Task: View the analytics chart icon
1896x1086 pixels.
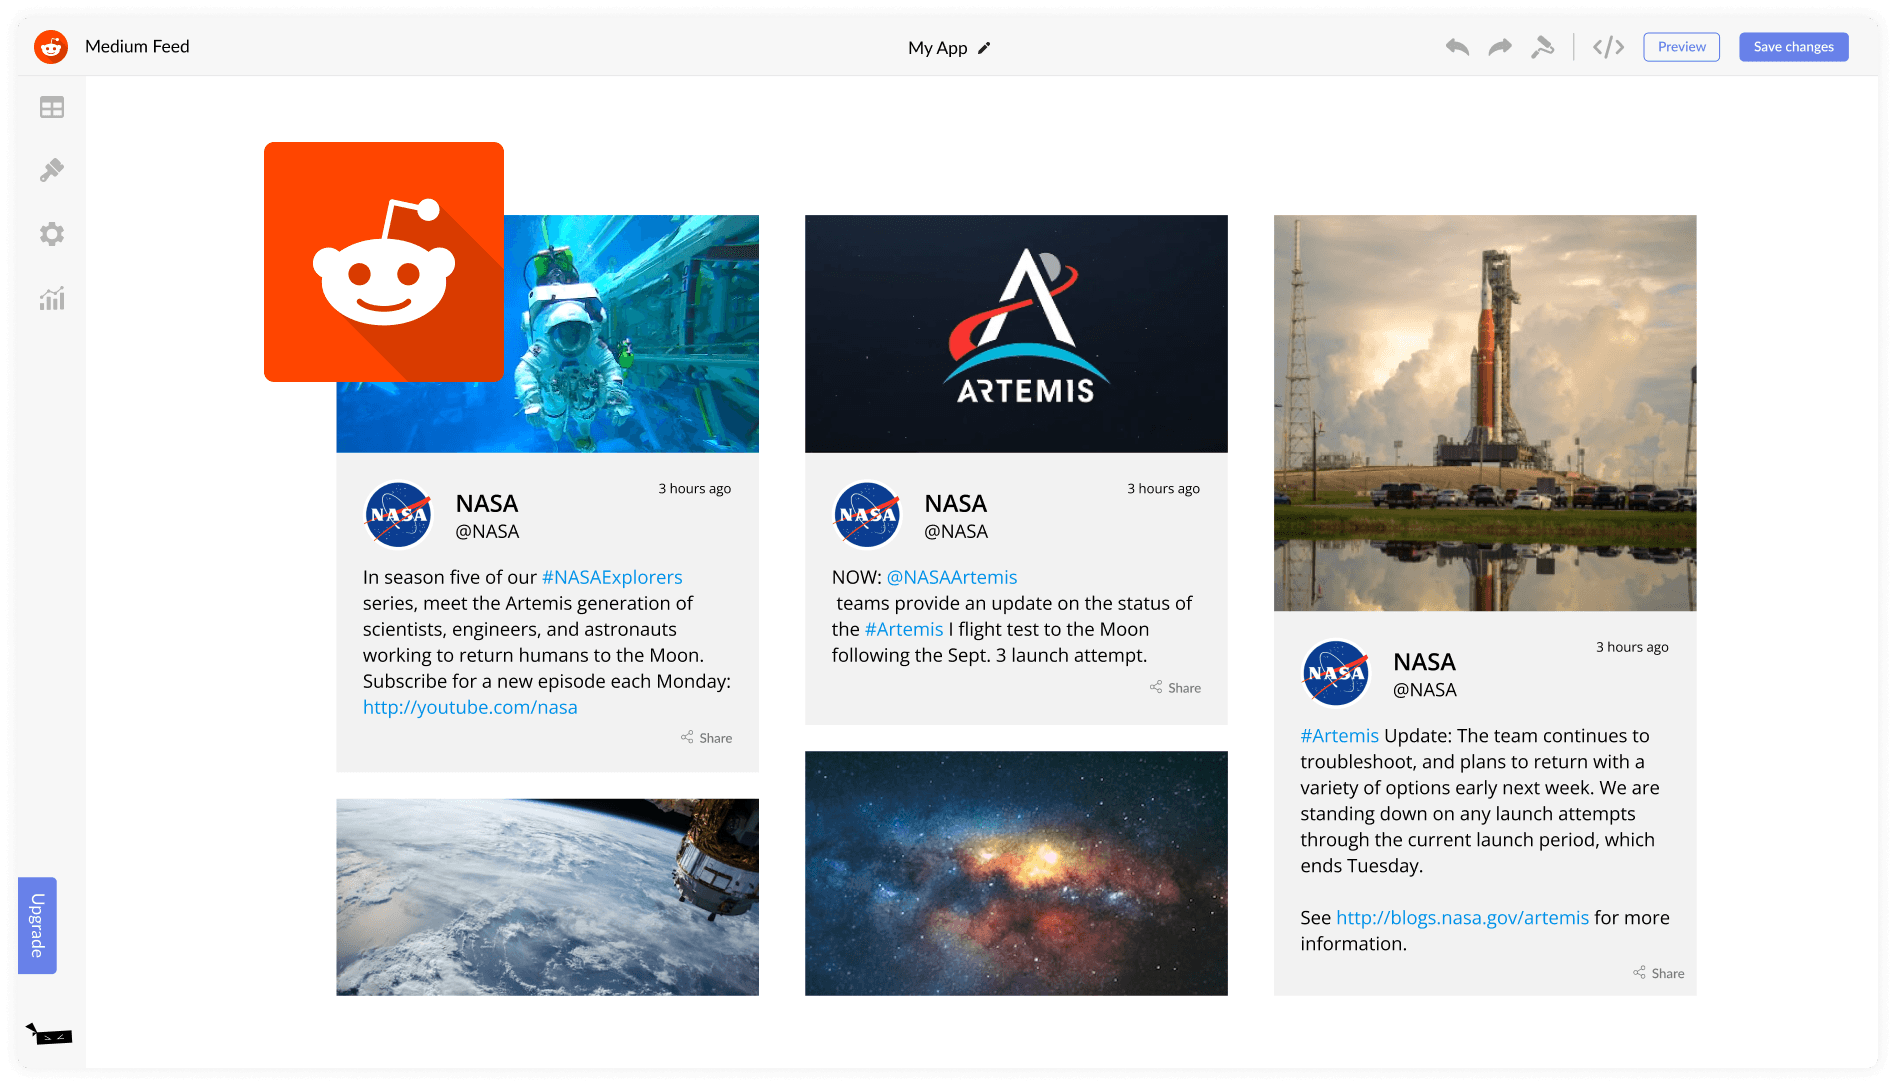Action: click(52, 298)
